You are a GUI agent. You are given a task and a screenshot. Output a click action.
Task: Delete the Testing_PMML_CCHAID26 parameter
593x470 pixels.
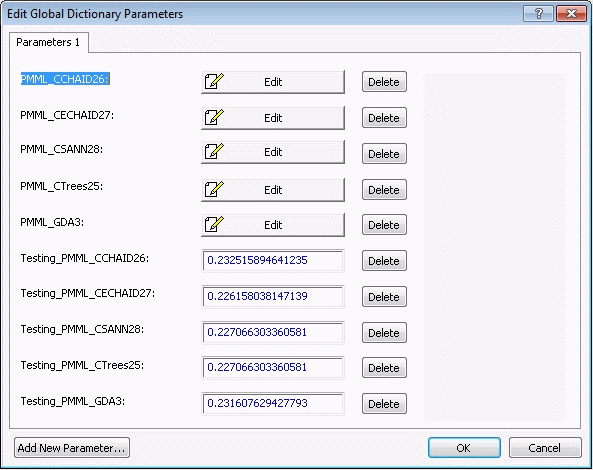[x=384, y=261]
